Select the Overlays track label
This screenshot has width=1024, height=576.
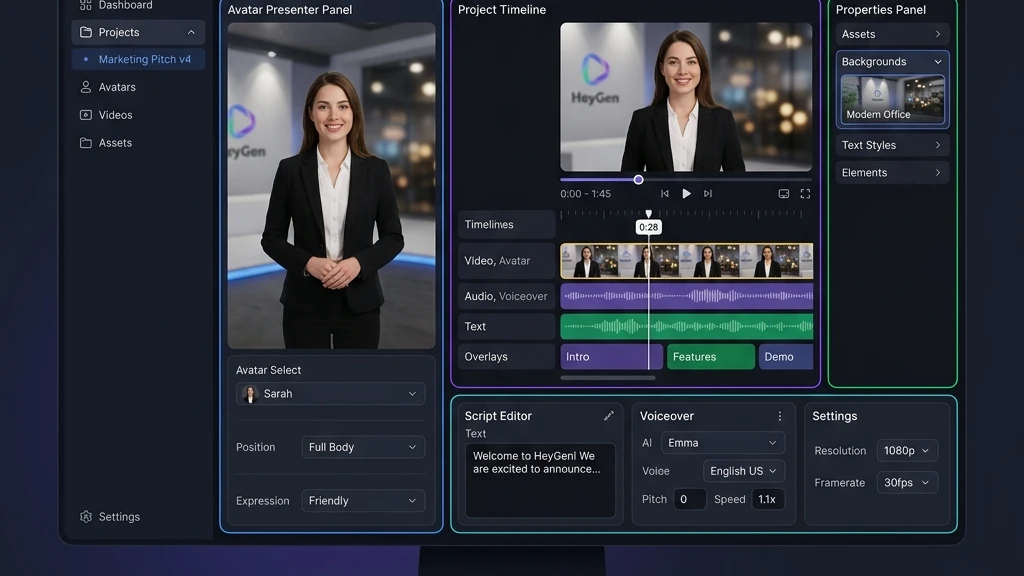pyautogui.click(x=506, y=357)
